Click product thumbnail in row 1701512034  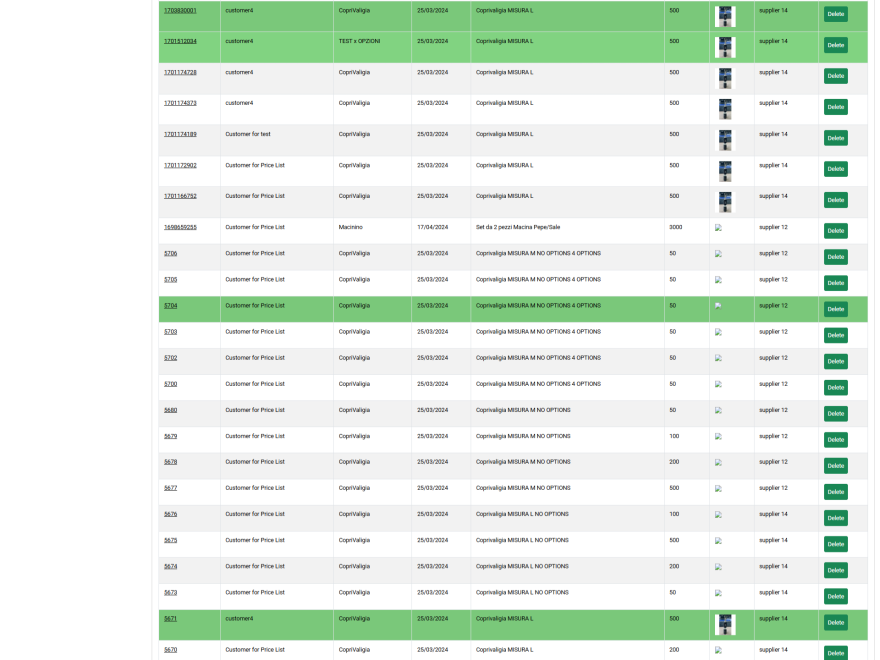coord(725,47)
